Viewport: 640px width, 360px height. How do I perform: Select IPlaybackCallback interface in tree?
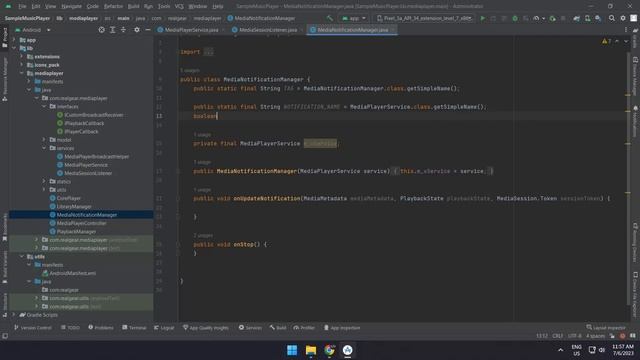[x=84, y=123]
